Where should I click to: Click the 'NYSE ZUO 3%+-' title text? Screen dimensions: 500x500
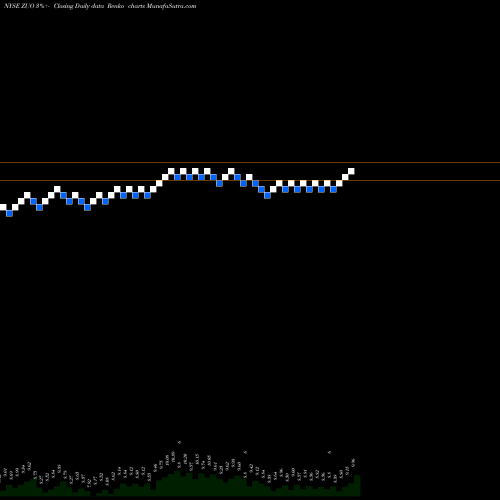(x=27, y=6)
